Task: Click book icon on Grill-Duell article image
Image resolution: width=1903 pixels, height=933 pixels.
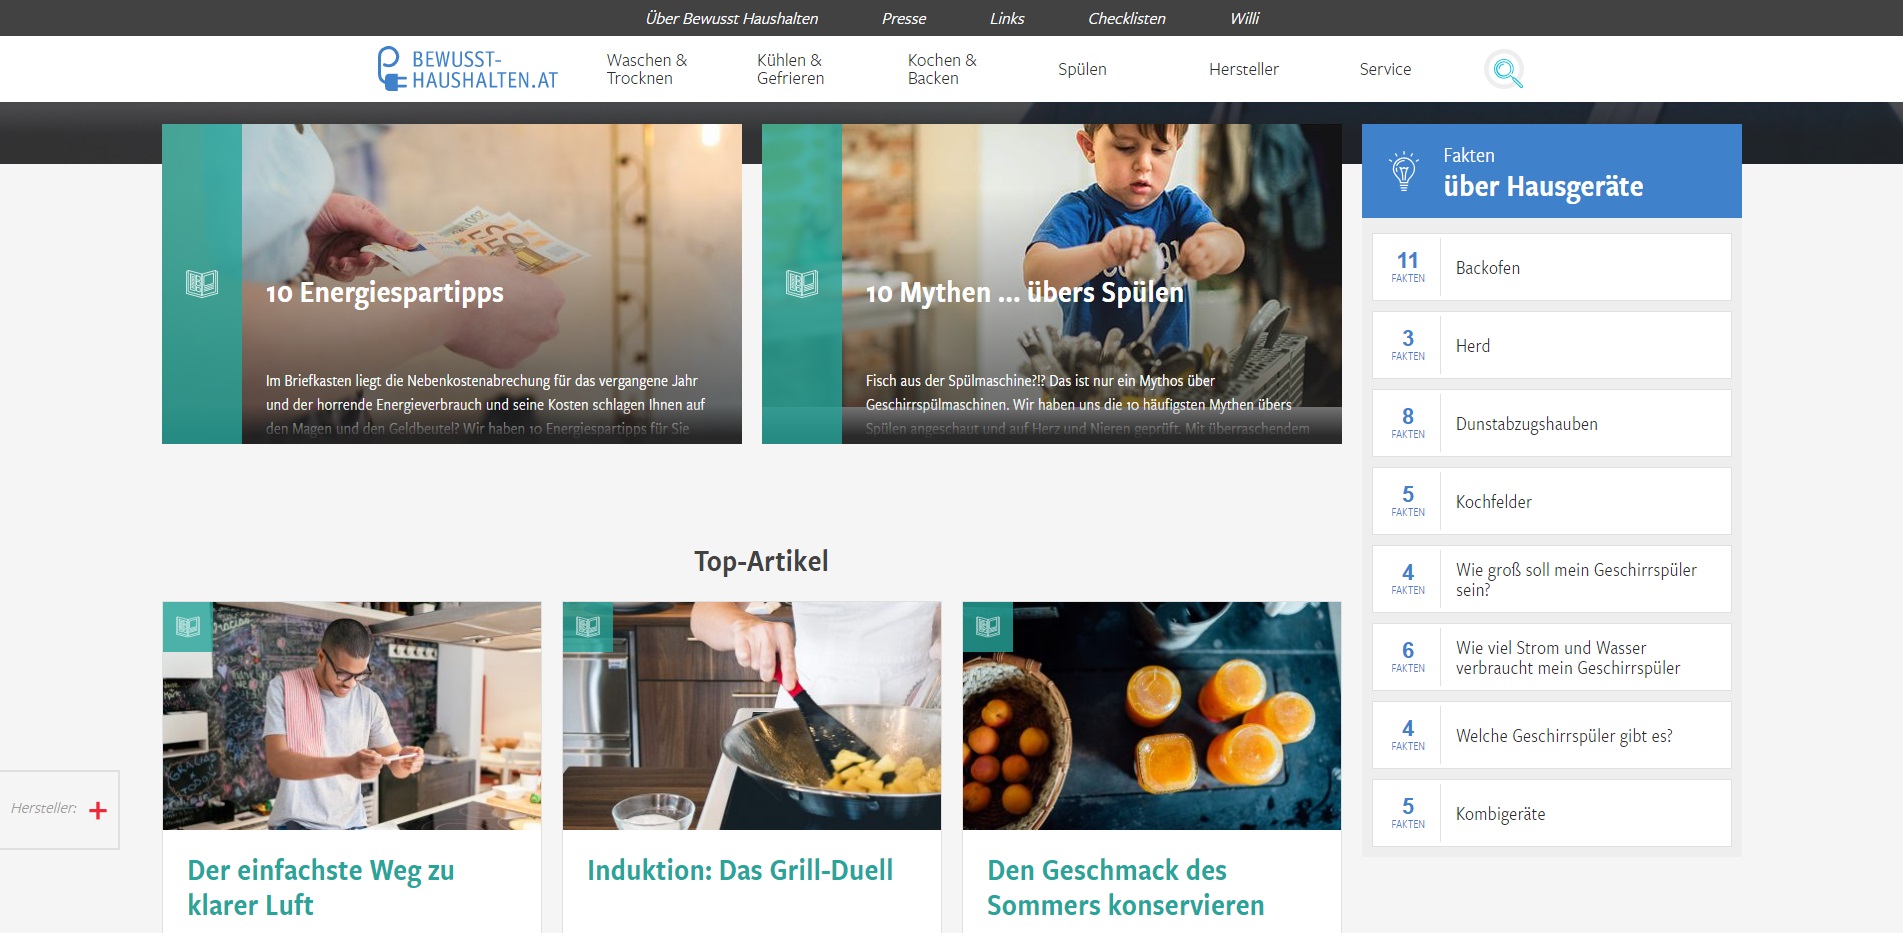Action: tap(588, 627)
